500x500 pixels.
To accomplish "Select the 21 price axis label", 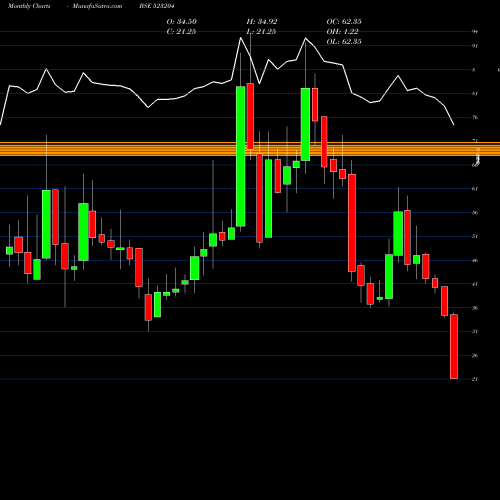I will tap(475, 379).
